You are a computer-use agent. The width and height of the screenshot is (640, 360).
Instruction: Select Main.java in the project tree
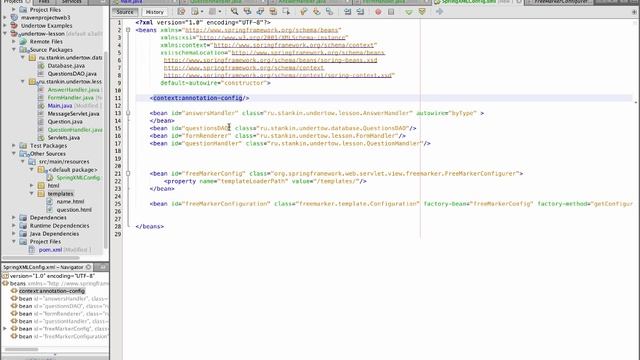click(60, 105)
